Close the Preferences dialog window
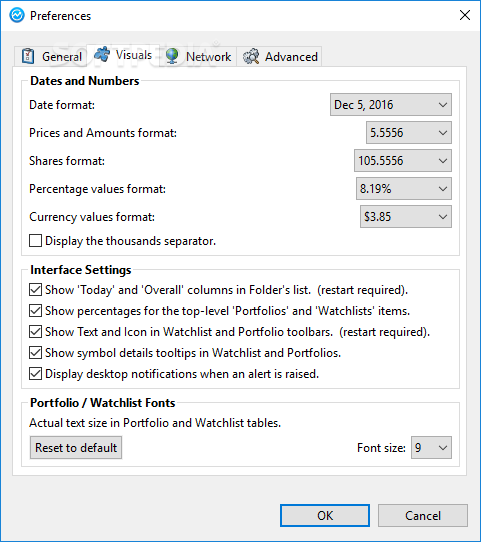This screenshot has height=542, width=481. (x=465, y=15)
